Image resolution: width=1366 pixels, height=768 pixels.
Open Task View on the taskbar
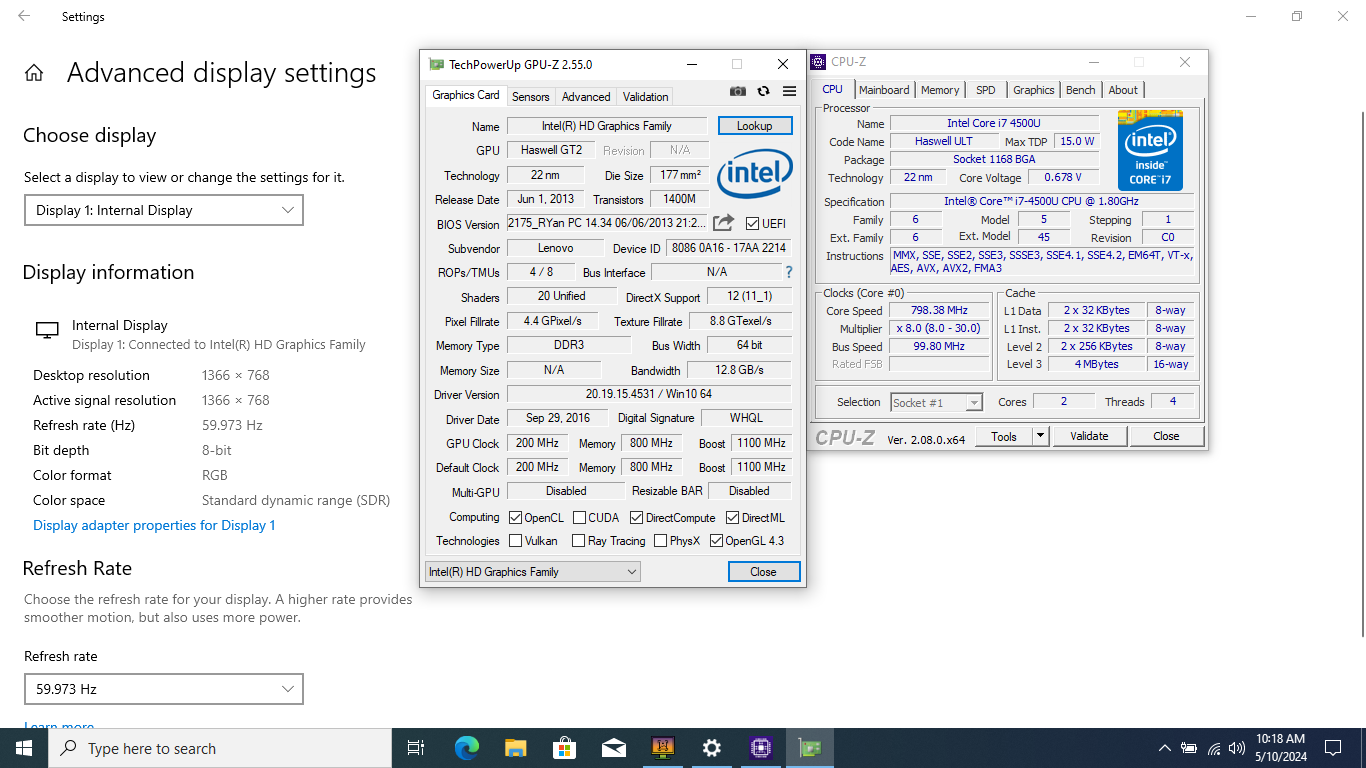[x=416, y=748]
